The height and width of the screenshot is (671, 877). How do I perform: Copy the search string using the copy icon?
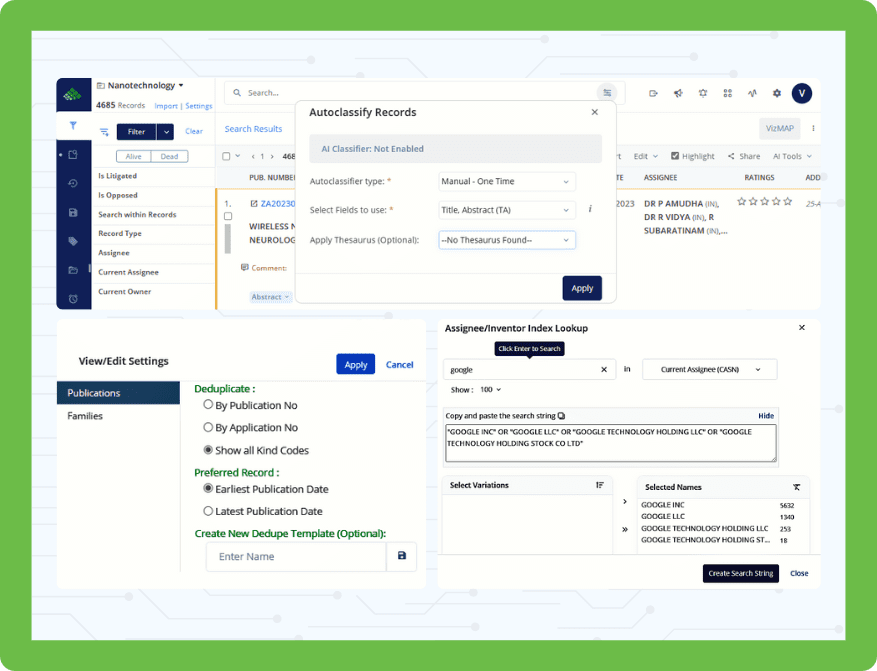coord(562,416)
